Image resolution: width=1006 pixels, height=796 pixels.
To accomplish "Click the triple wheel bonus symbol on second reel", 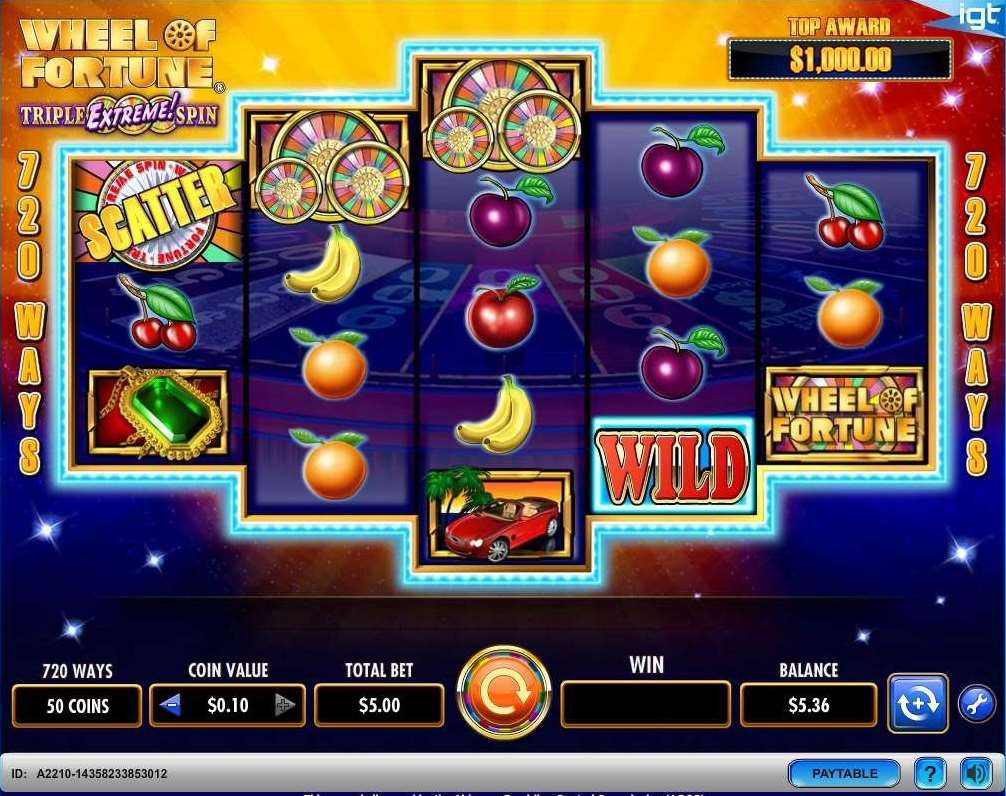I will (x=330, y=165).
